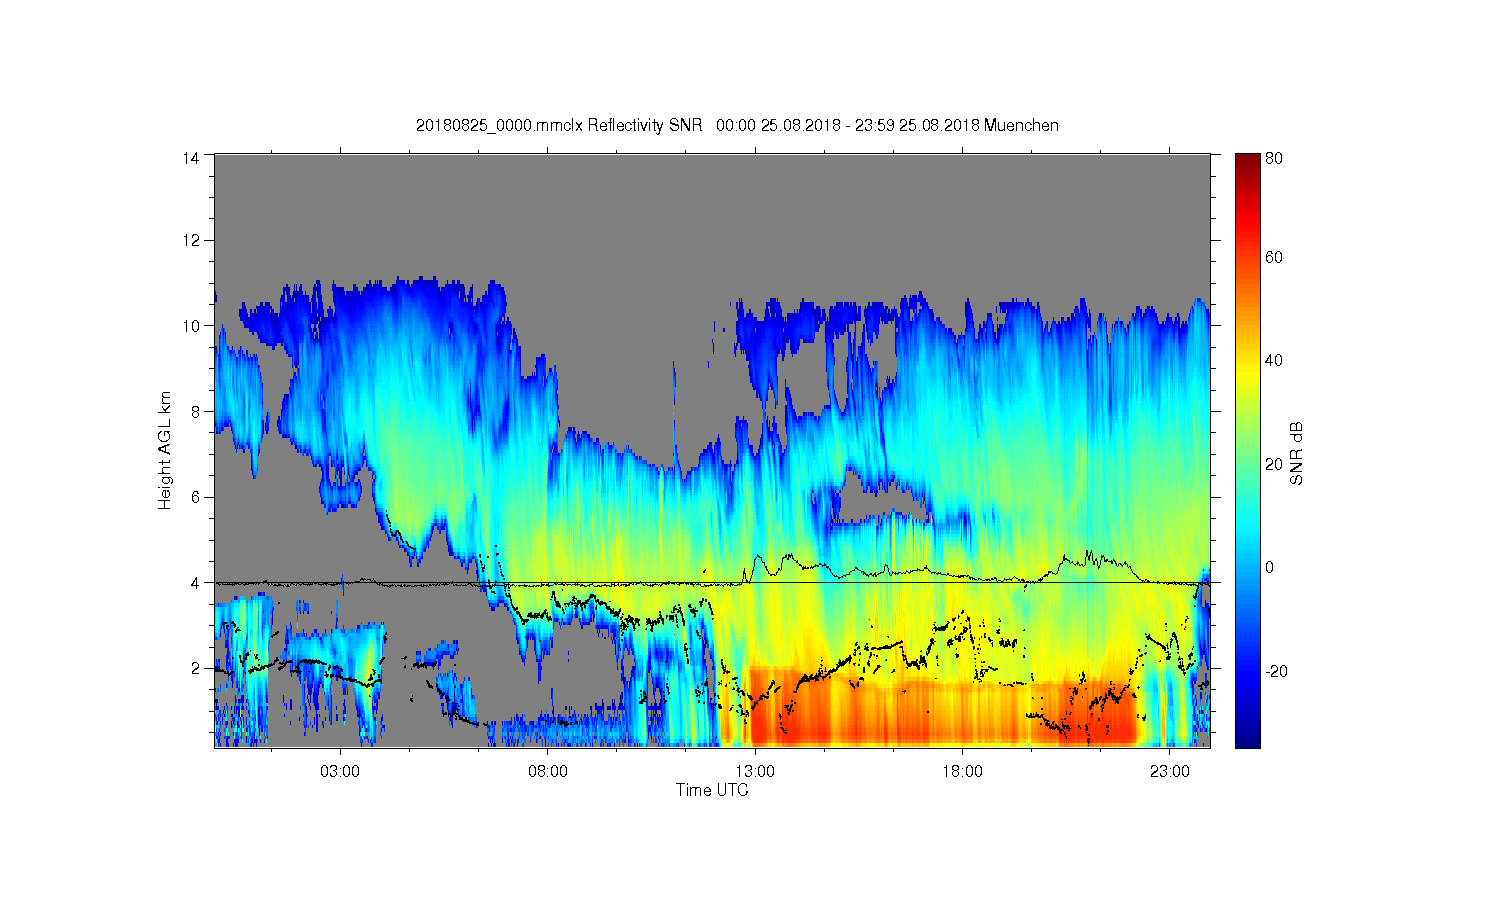Image resolution: width=1500 pixels, height=900 pixels.
Task: Select height axis tick label 2
Action: pos(195,668)
